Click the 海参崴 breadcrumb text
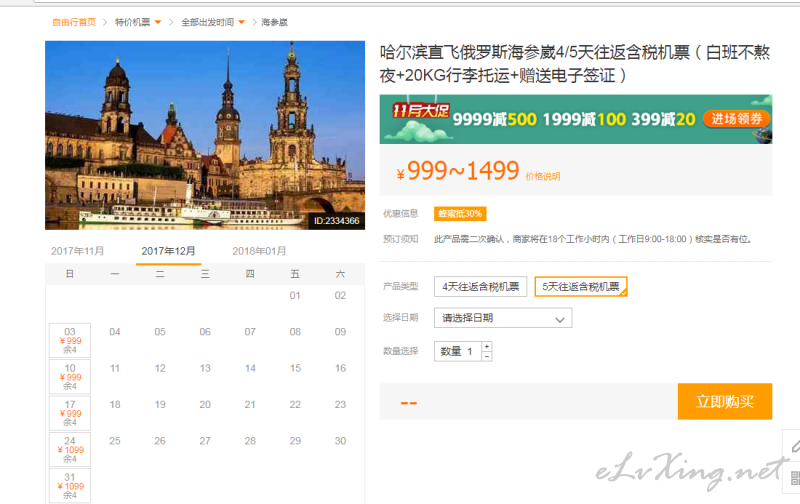The height and width of the screenshot is (504, 800). [x=274, y=22]
